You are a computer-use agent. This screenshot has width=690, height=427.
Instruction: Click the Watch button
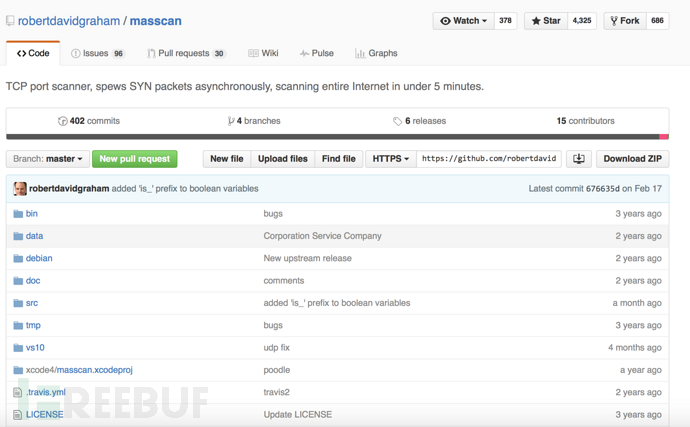pos(464,21)
